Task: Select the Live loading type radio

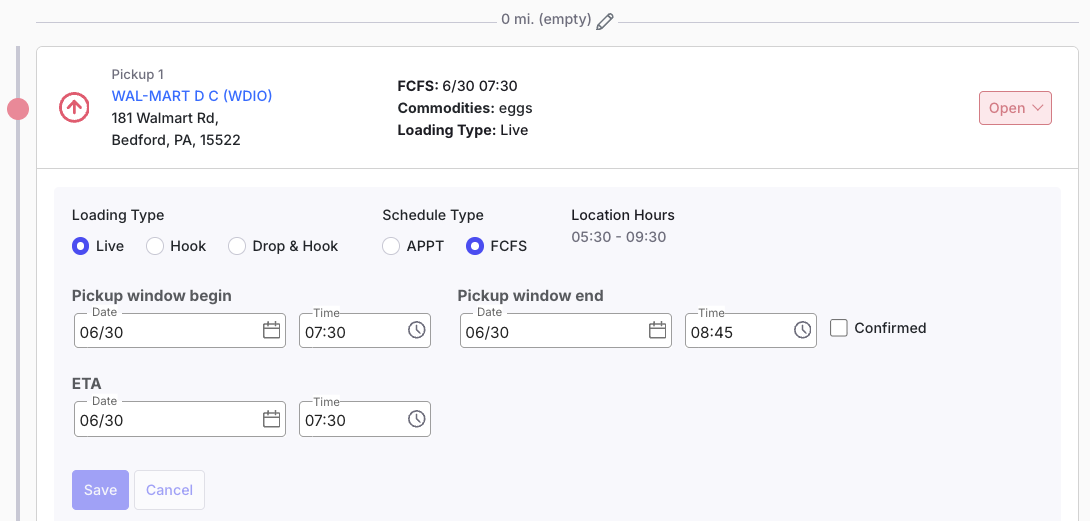Action: pyautogui.click(x=81, y=246)
